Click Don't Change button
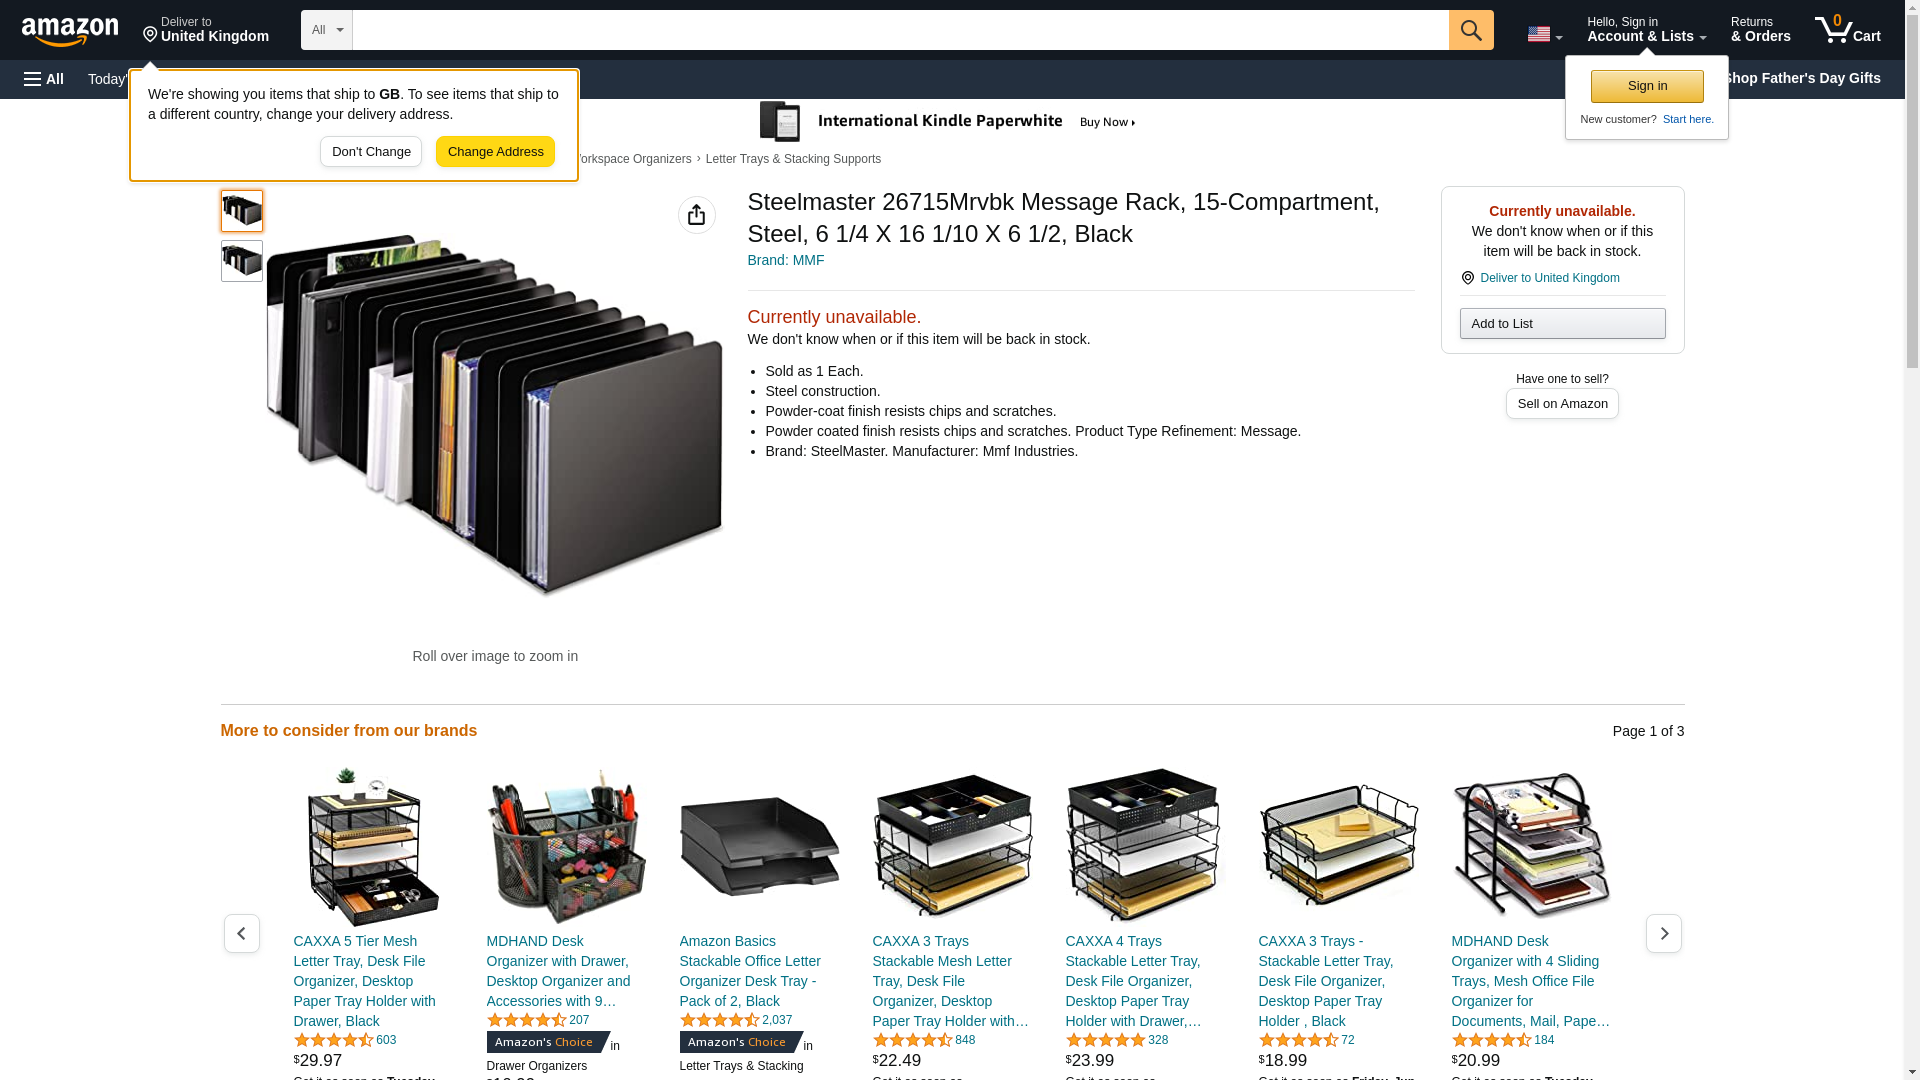The width and height of the screenshot is (1920, 1080). tap(371, 152)
